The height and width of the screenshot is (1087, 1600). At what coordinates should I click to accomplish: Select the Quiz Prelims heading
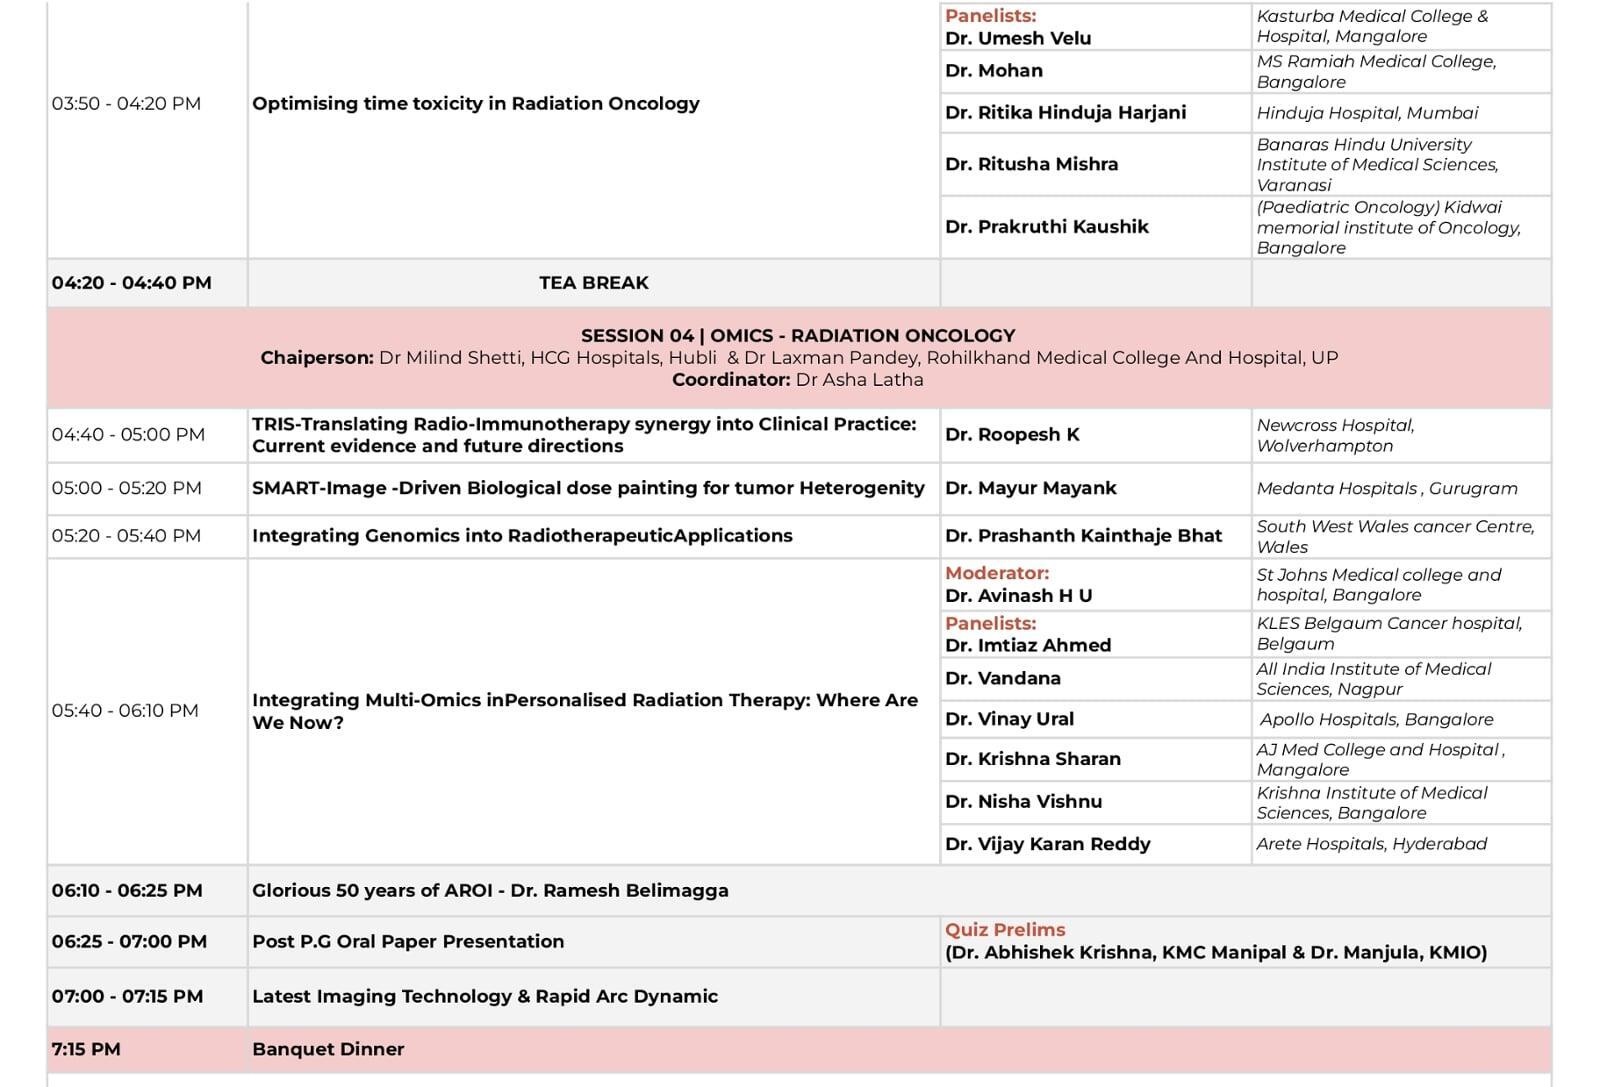(x=1005, y=930)
